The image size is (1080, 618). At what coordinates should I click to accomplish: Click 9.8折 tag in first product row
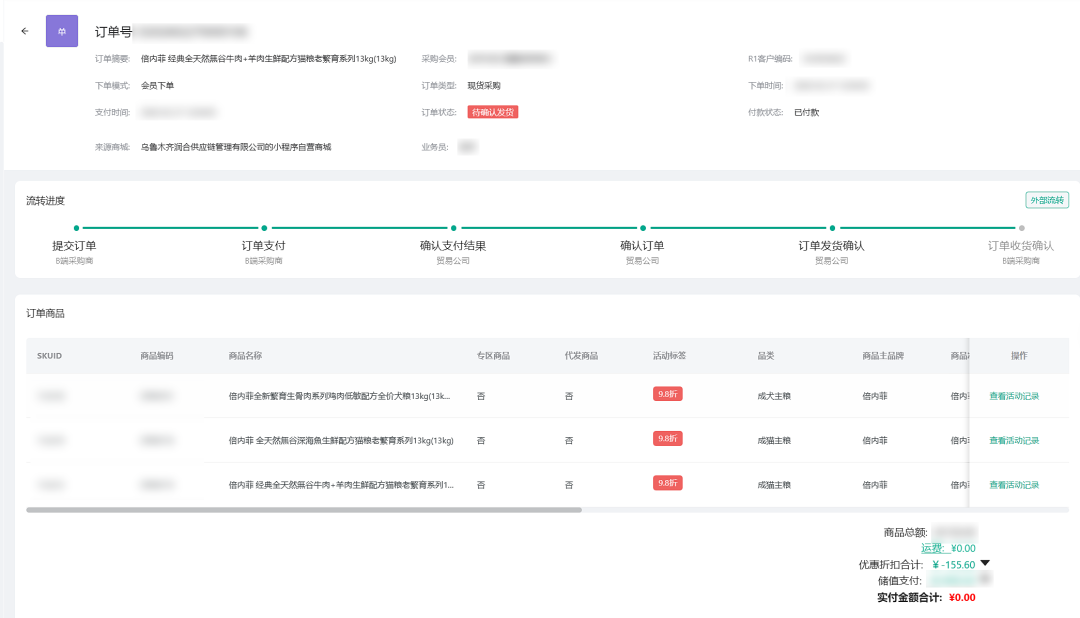[667, 394]
